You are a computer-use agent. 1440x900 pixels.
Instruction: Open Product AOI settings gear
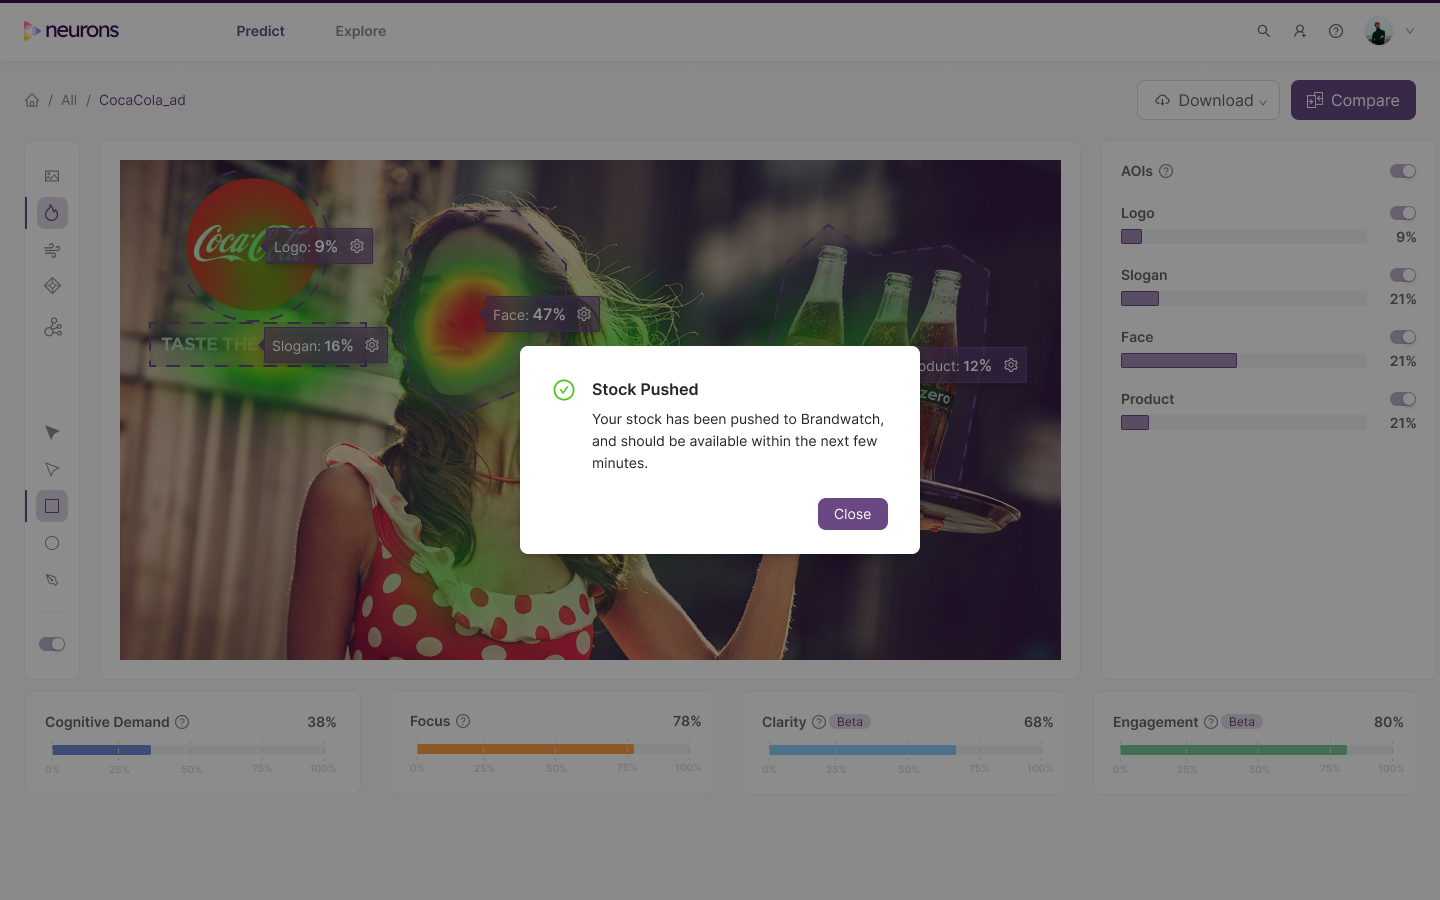click(x=1011, y=365)
